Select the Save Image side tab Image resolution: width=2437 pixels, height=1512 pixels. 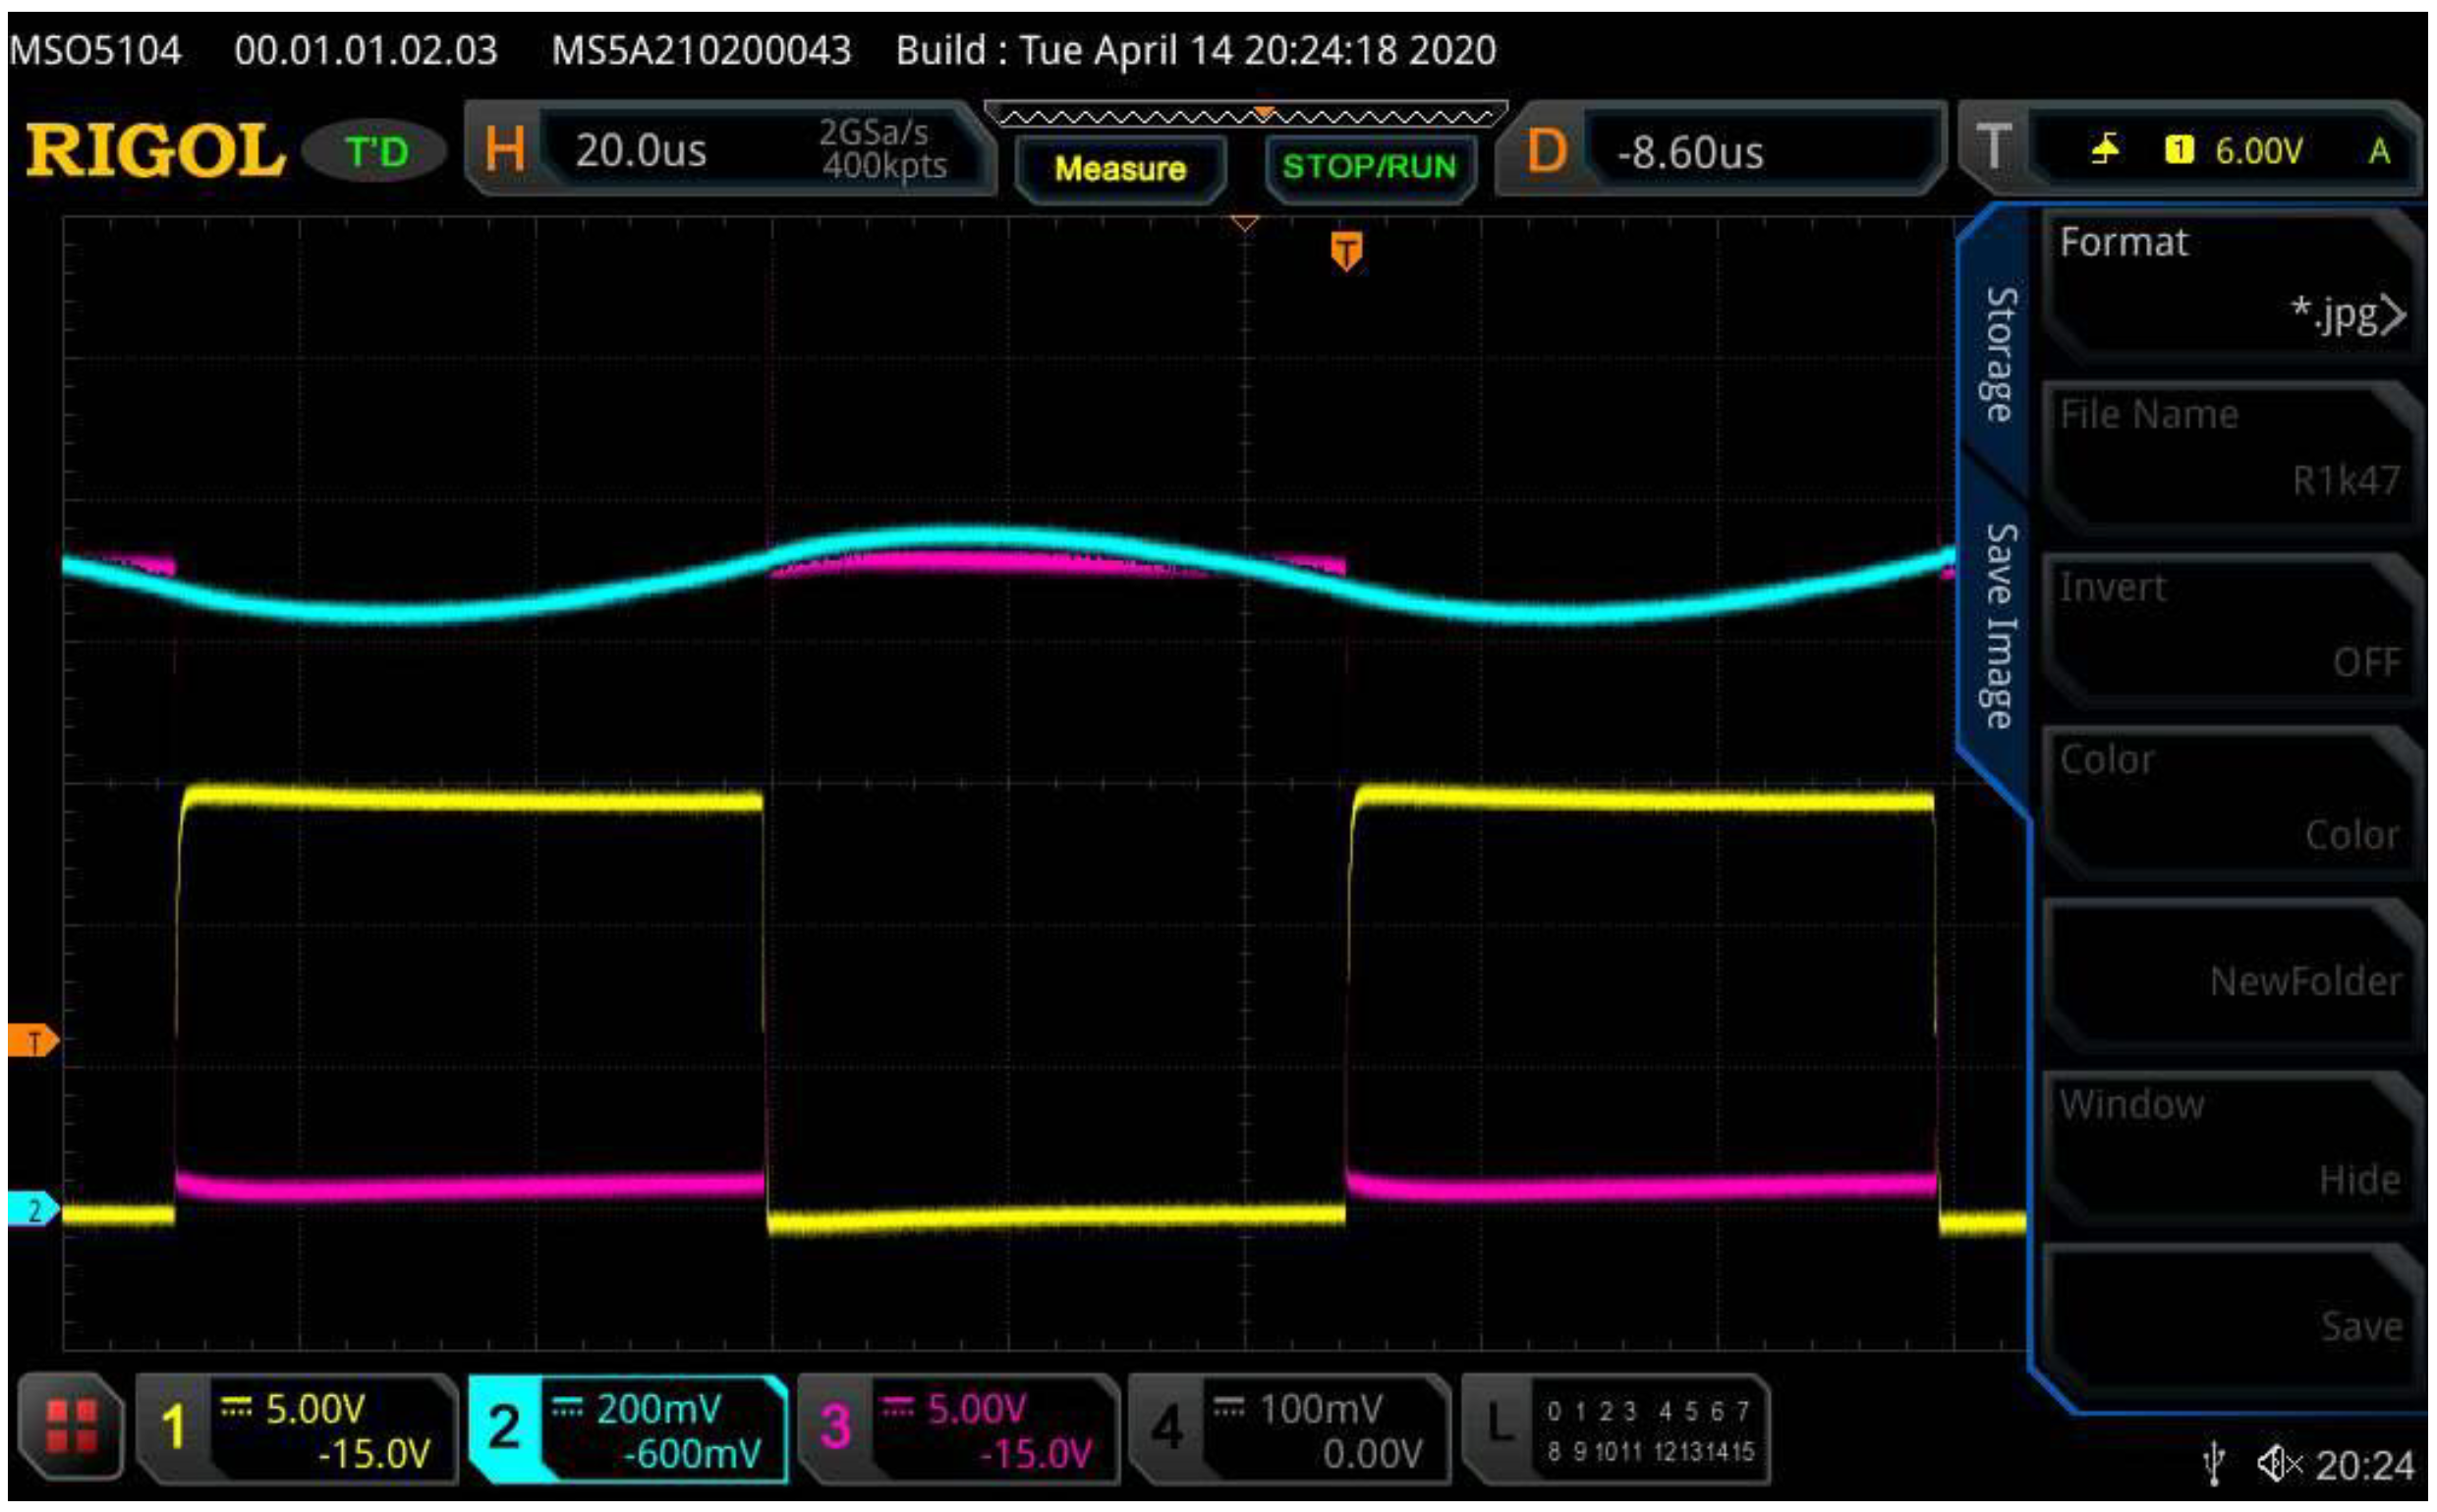[x=1999, y=625]
